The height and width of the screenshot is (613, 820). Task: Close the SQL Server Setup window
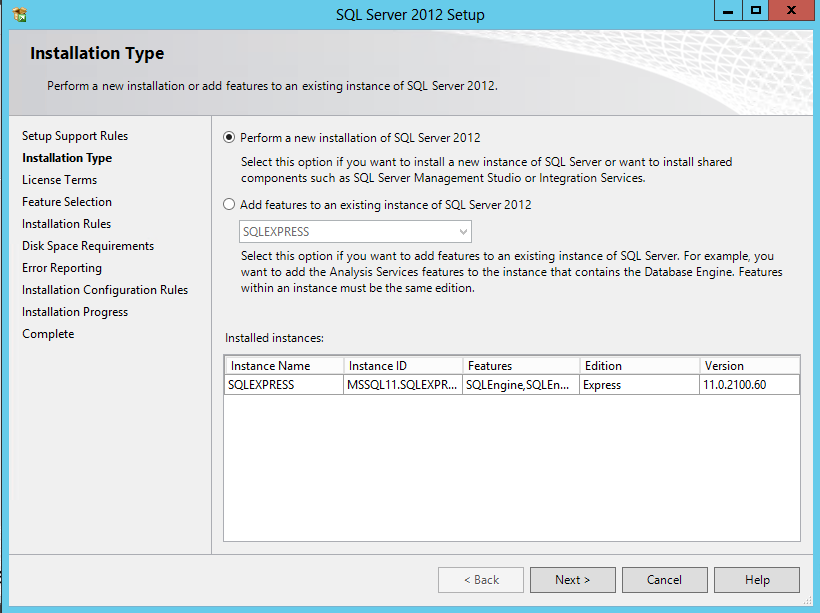791,10
